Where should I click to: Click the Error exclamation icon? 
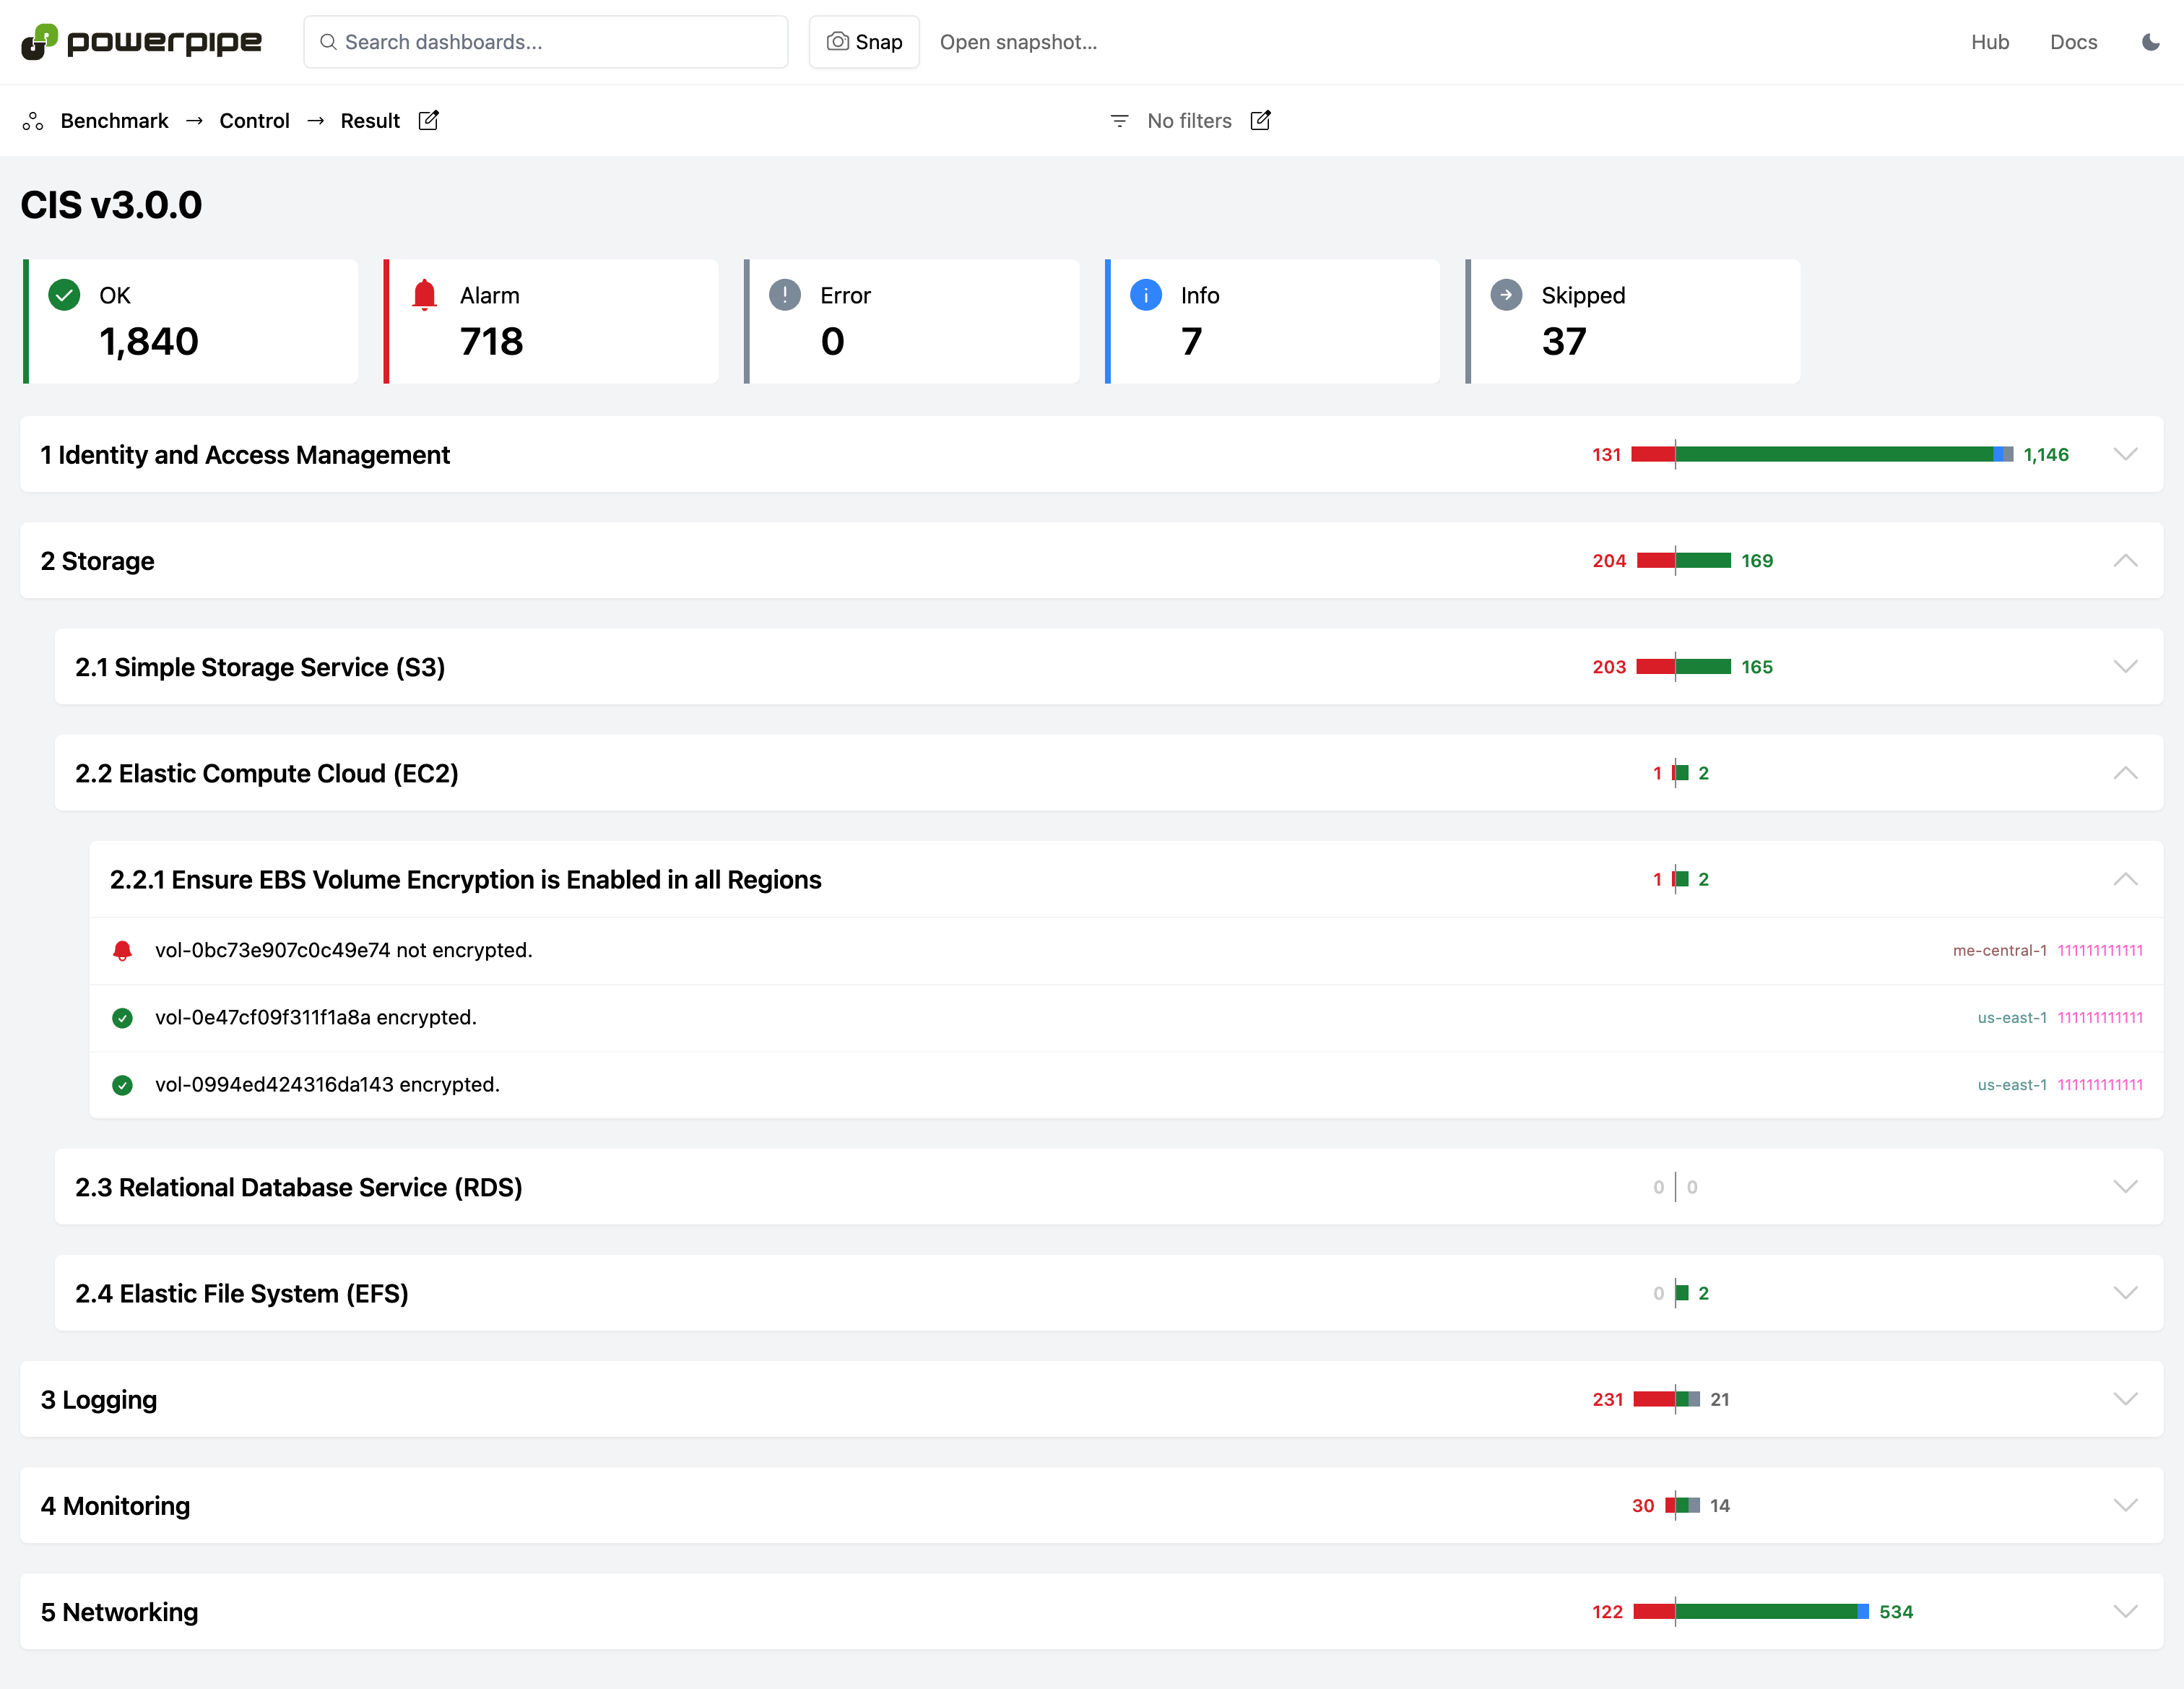[785, 295]
